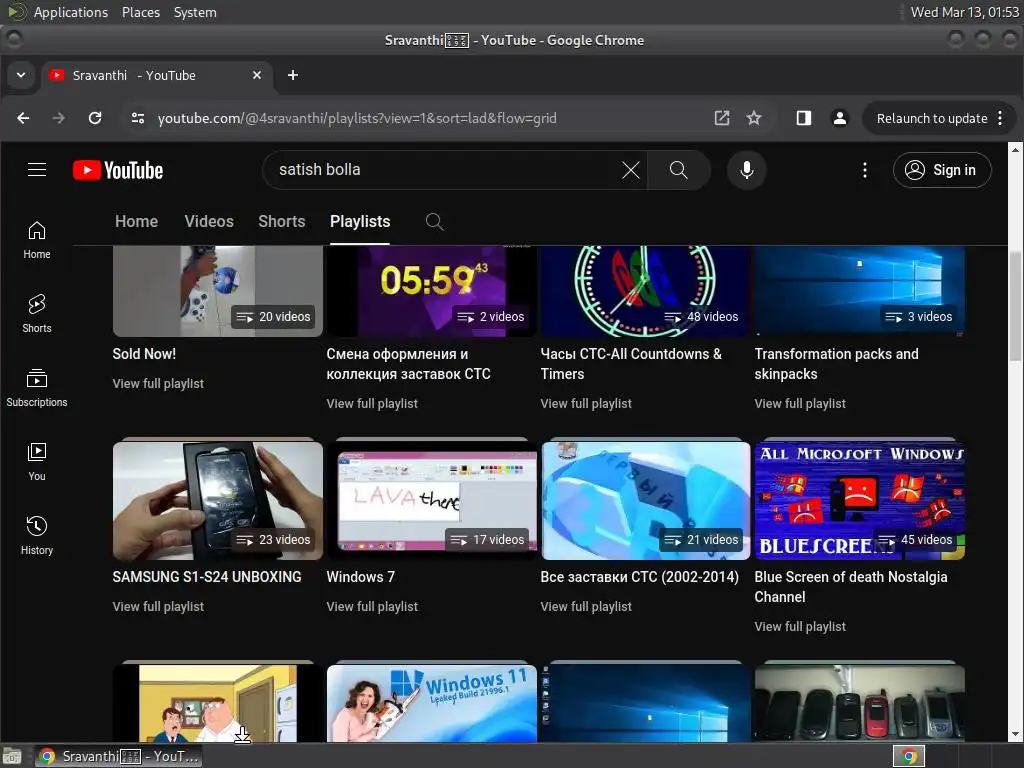Clear the search box with the X icon
This screenshot has height=768, width=1024.
631,170
